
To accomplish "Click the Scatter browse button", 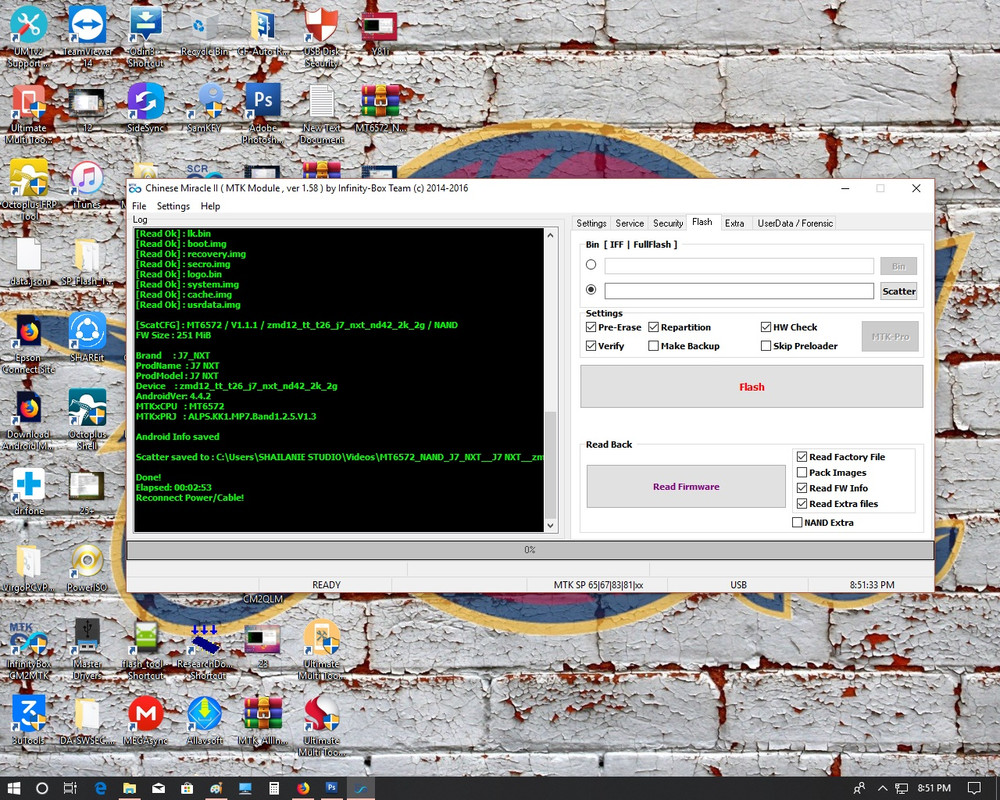I will pos(899,291).
